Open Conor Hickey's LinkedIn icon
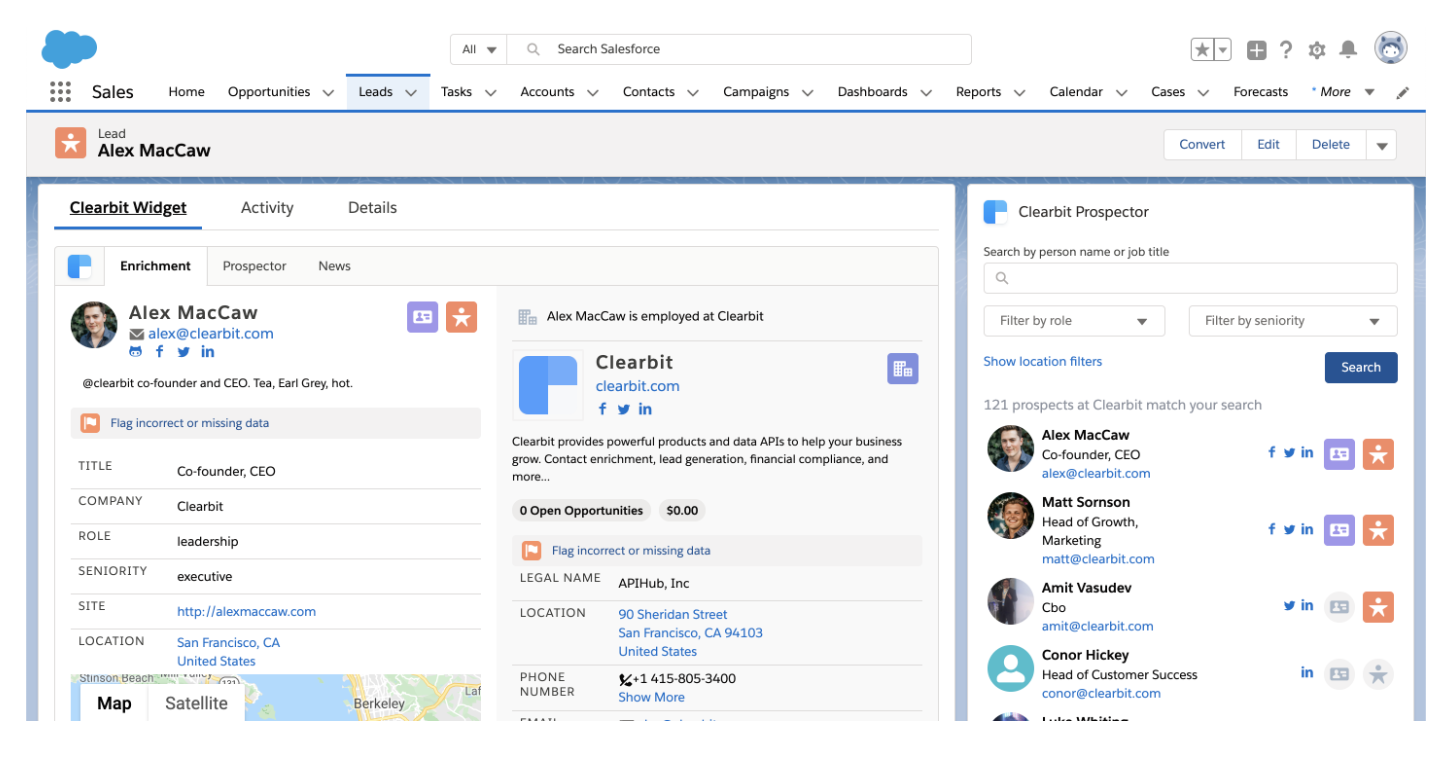Screen dimensions: 1434x758 [x=1307, y=673]
